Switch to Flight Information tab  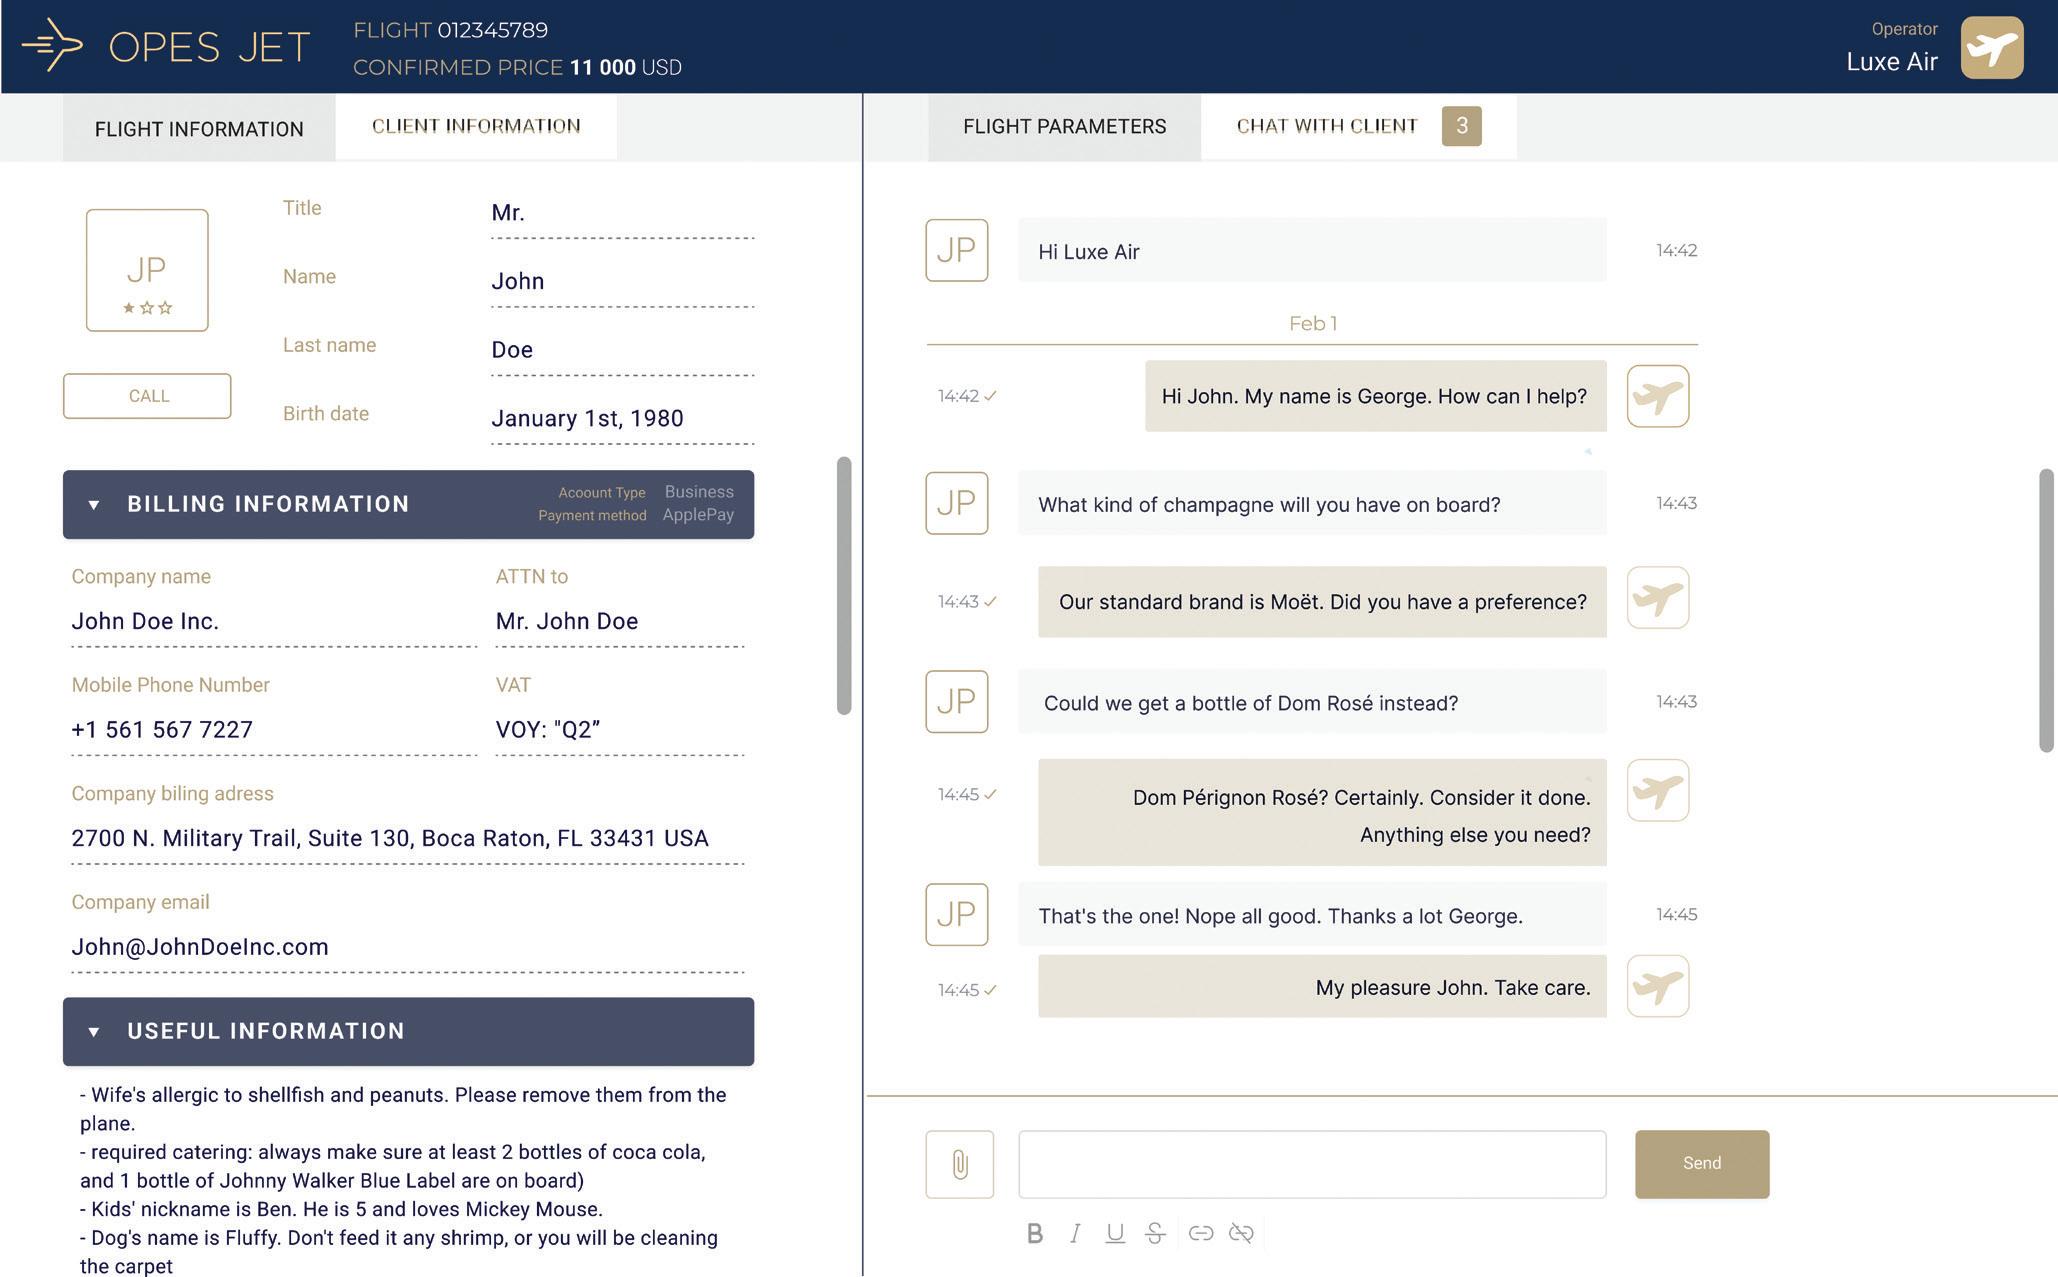pos(199,129)
